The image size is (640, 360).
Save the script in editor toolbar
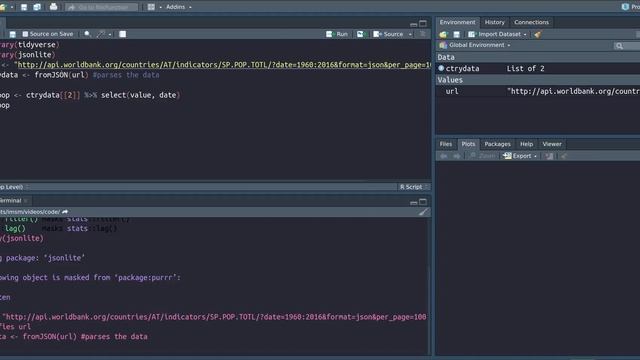pyautogui.click(x=13, y=34)
